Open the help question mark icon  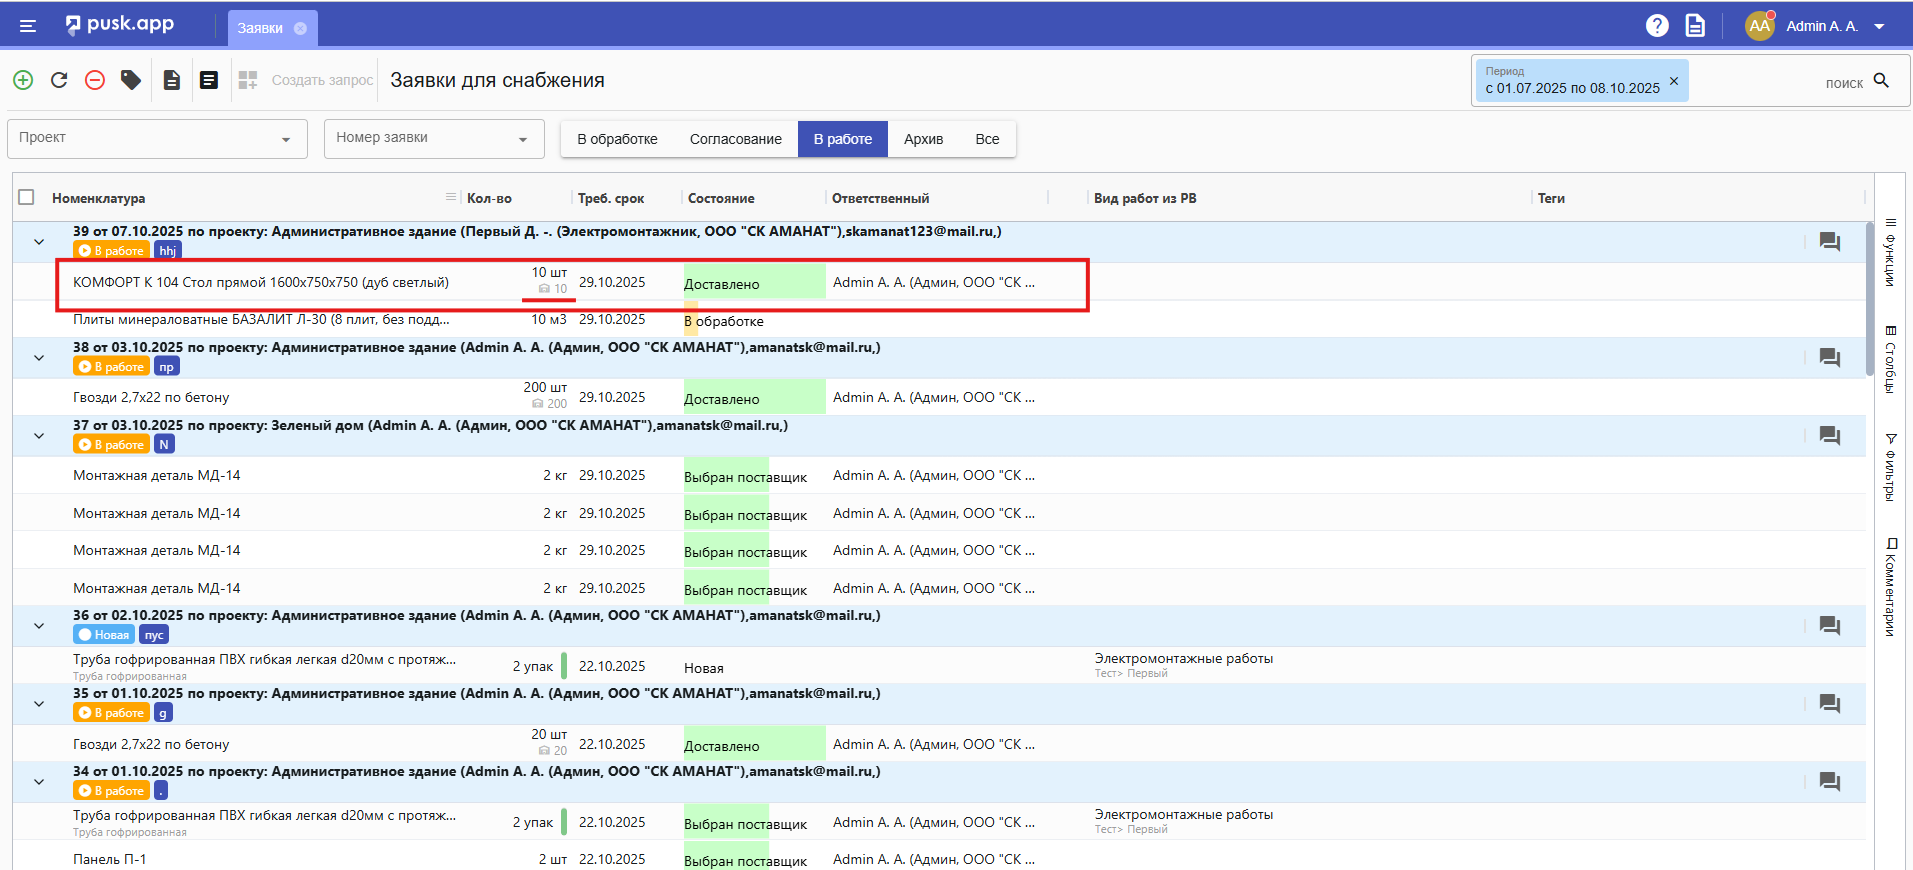pyautogui.click(x=1657, y=26)
